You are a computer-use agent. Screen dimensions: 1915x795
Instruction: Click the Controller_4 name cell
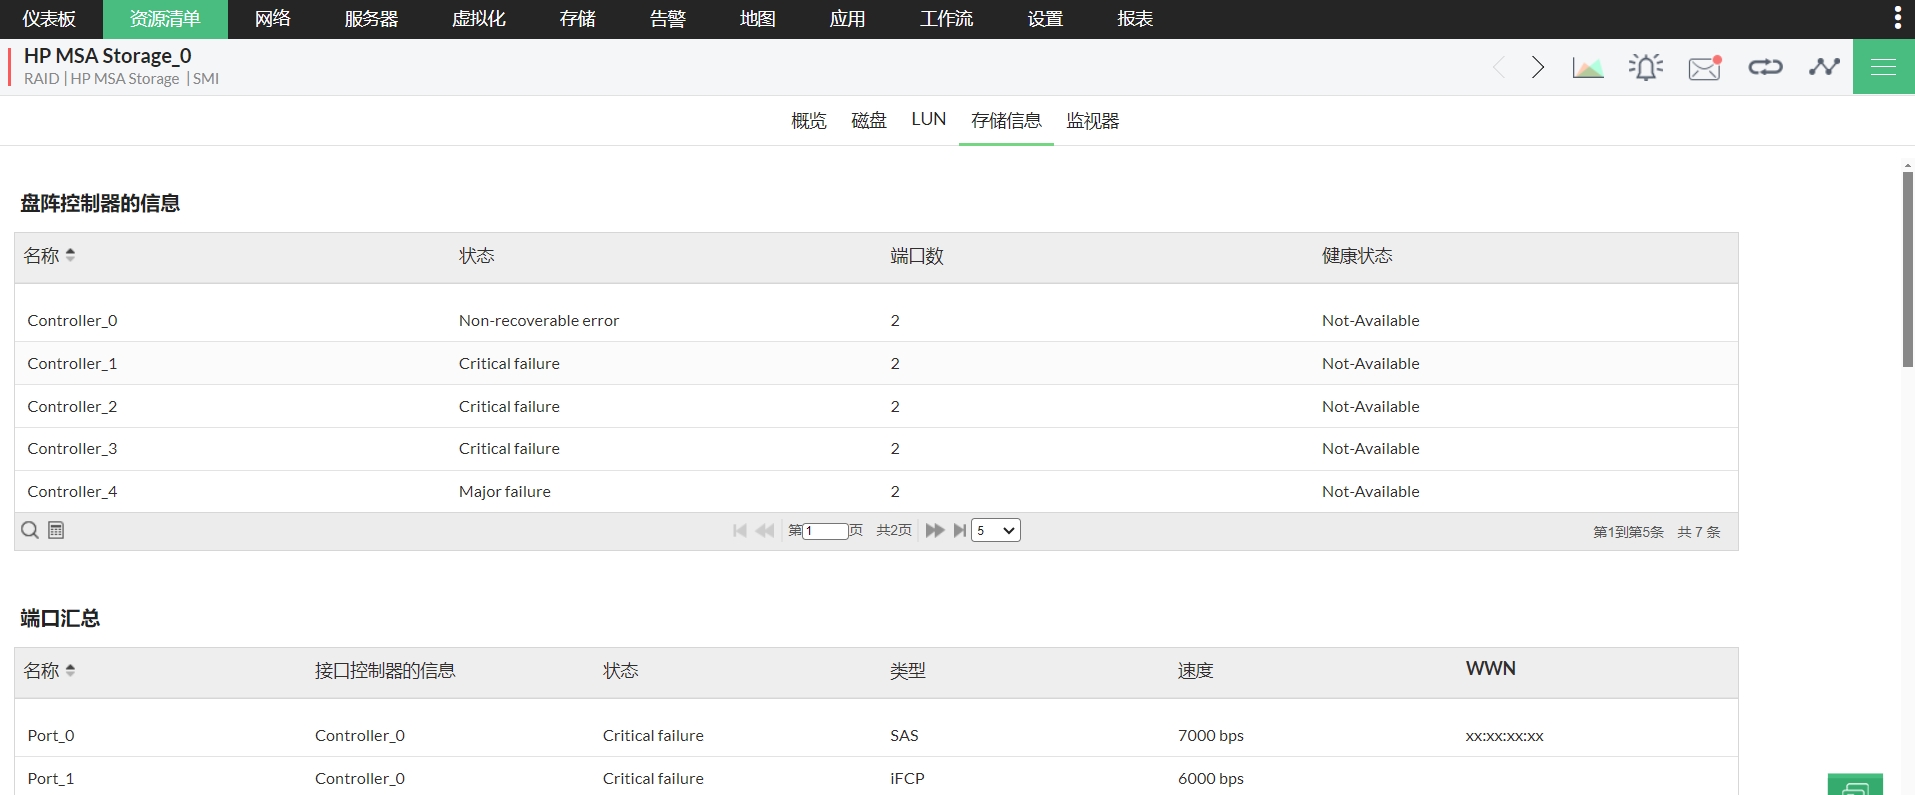[72, 492]
